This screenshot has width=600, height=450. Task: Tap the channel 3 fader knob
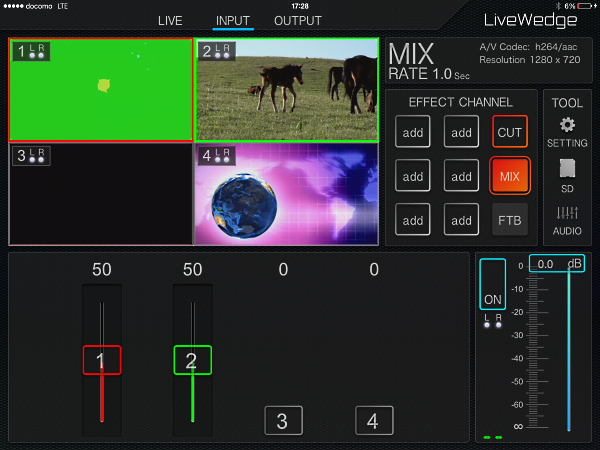pos(283,421)
